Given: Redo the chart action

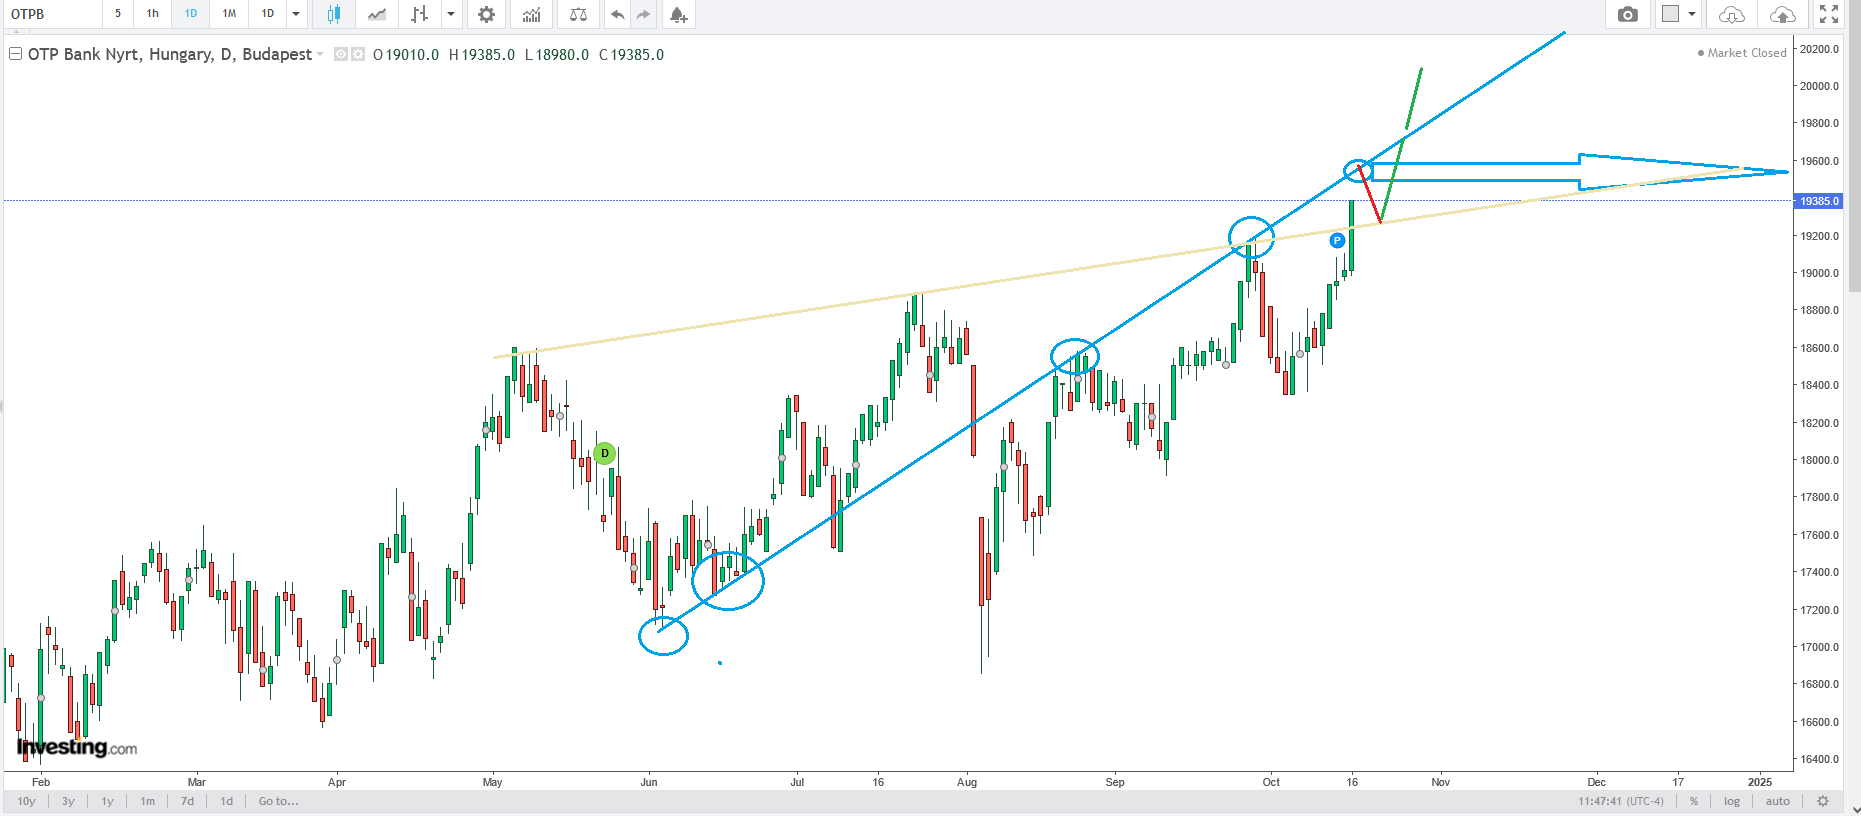Looking at the screenshot, I should (643, 14).
